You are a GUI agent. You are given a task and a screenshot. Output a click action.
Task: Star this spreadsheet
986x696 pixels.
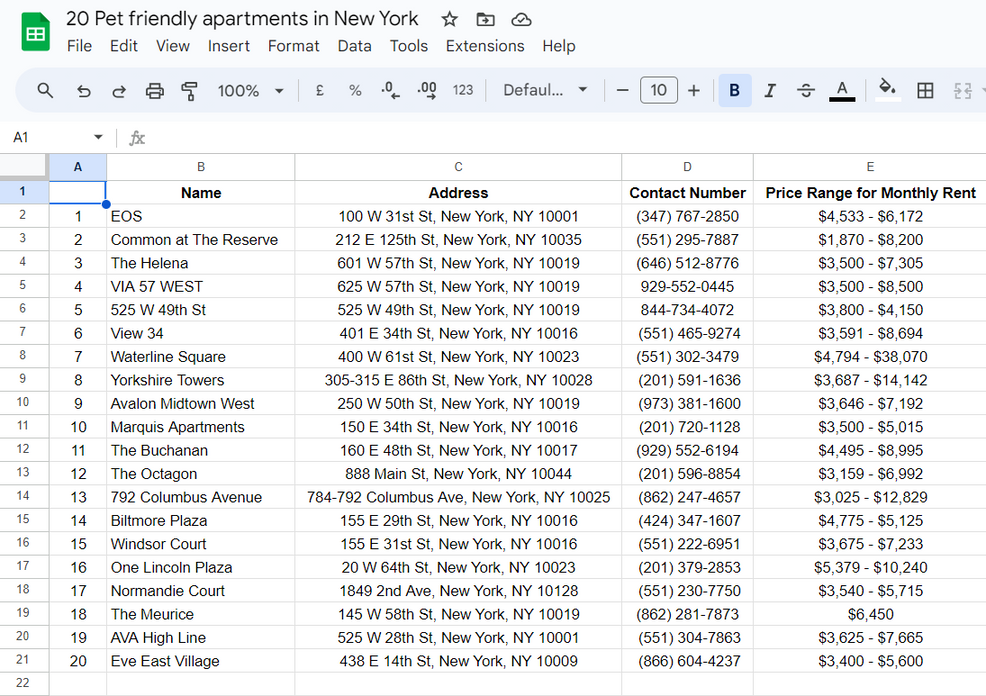pos(449,19)
